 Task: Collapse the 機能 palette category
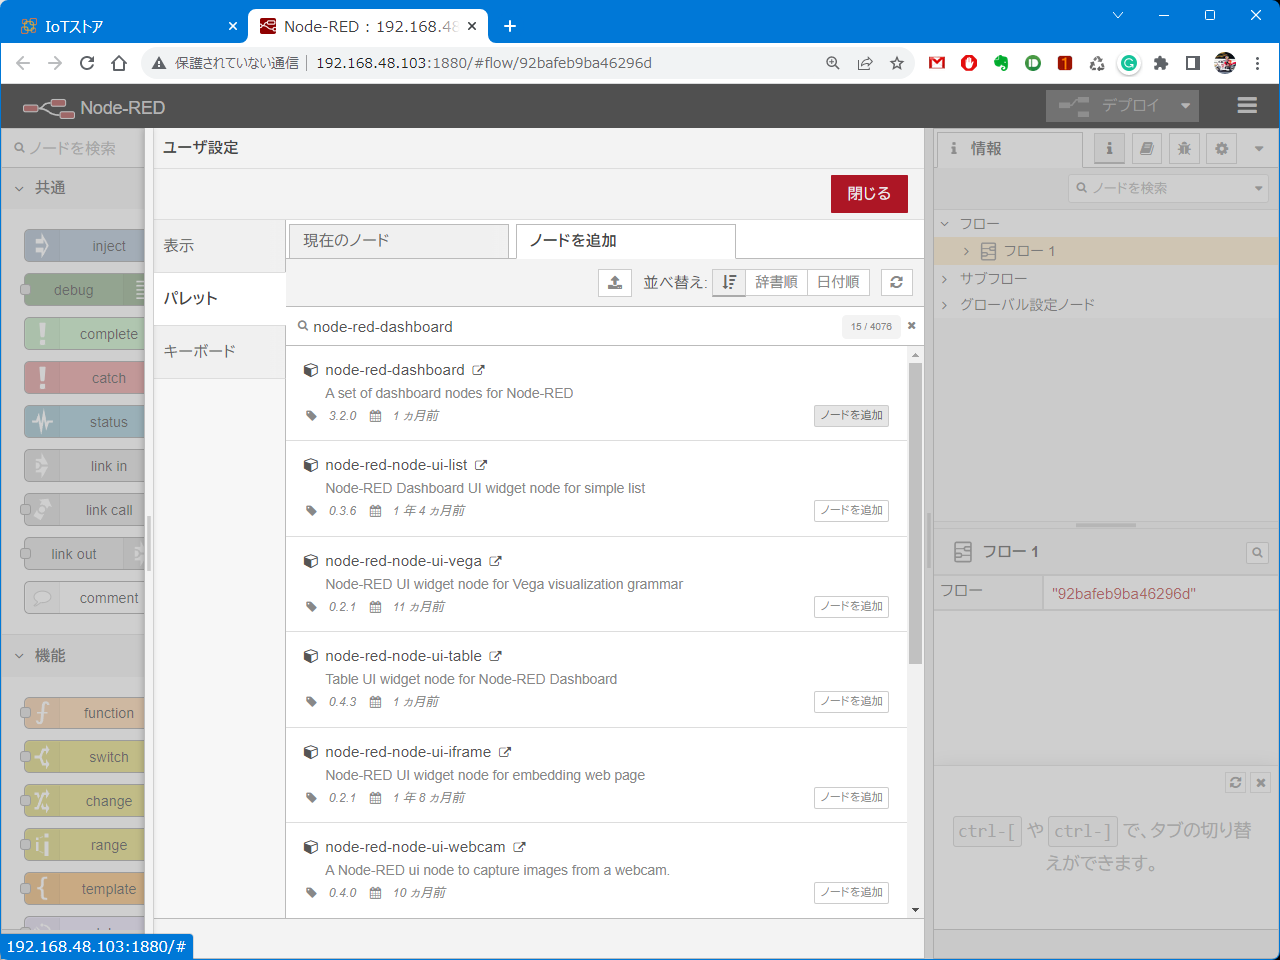click(x=72, y=655)
